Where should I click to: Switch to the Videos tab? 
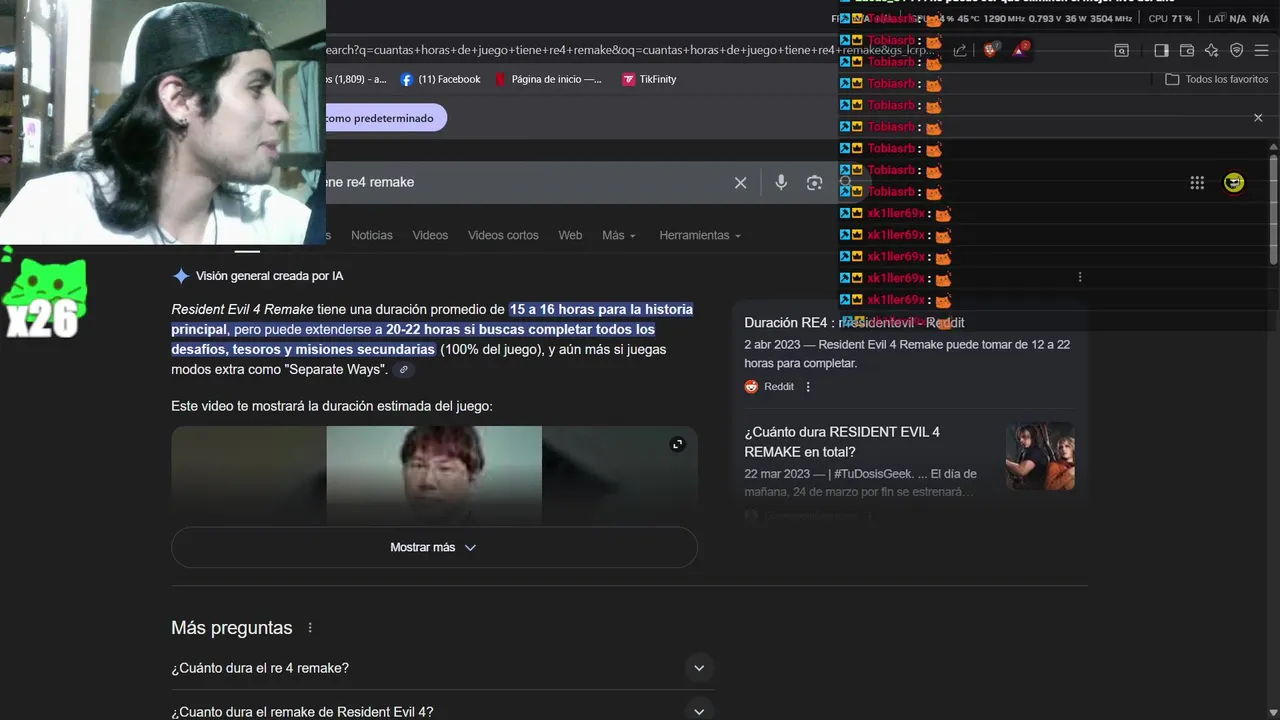[430, 235]
